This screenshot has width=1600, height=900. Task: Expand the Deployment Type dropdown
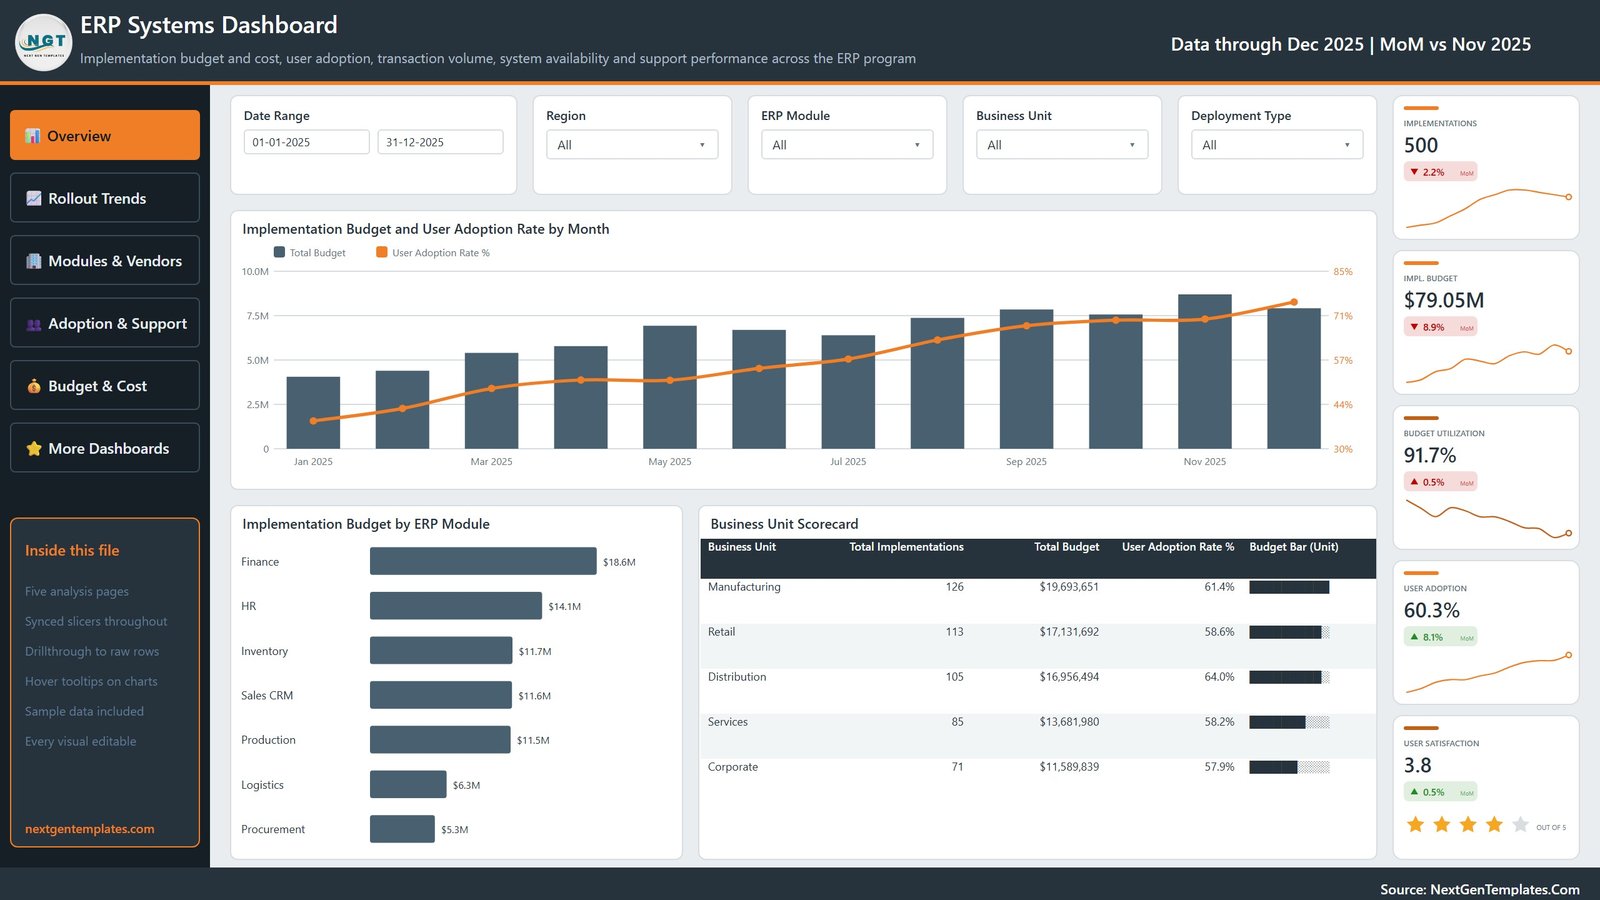coord(1277,145)
